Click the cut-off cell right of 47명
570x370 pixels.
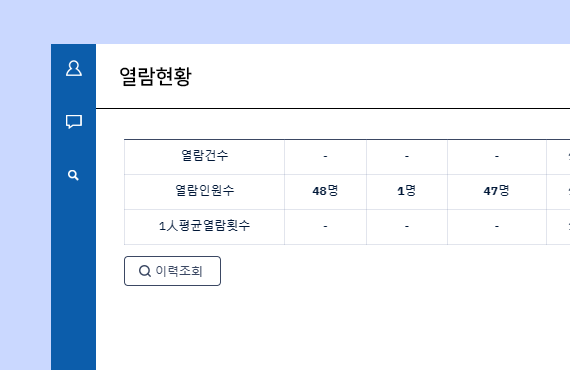(558, 192)
